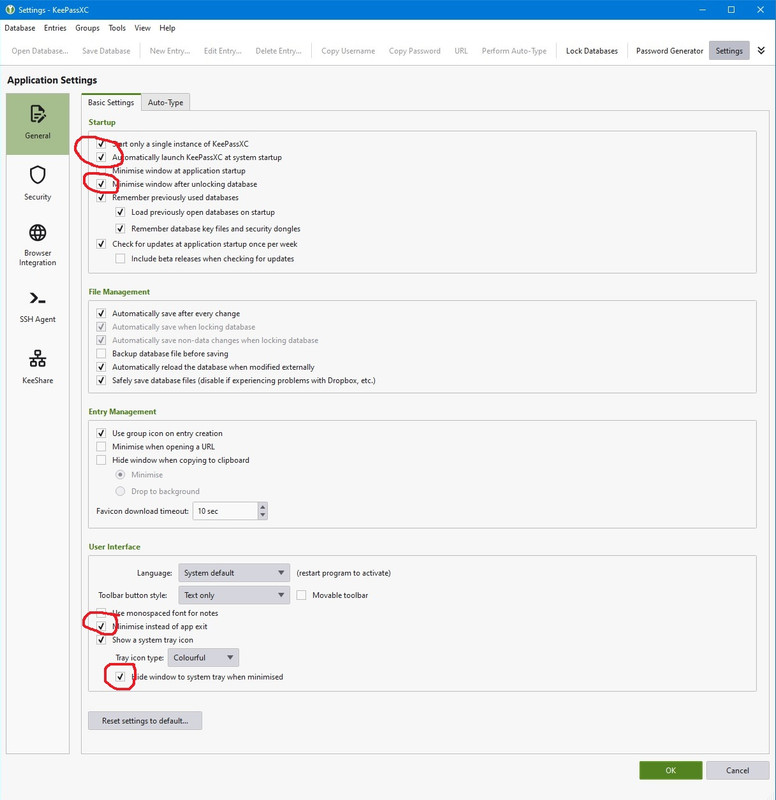Toggle show a system tray icon
Image resolution: width=776 pixels, height=800 pixels.
point(101,640)
